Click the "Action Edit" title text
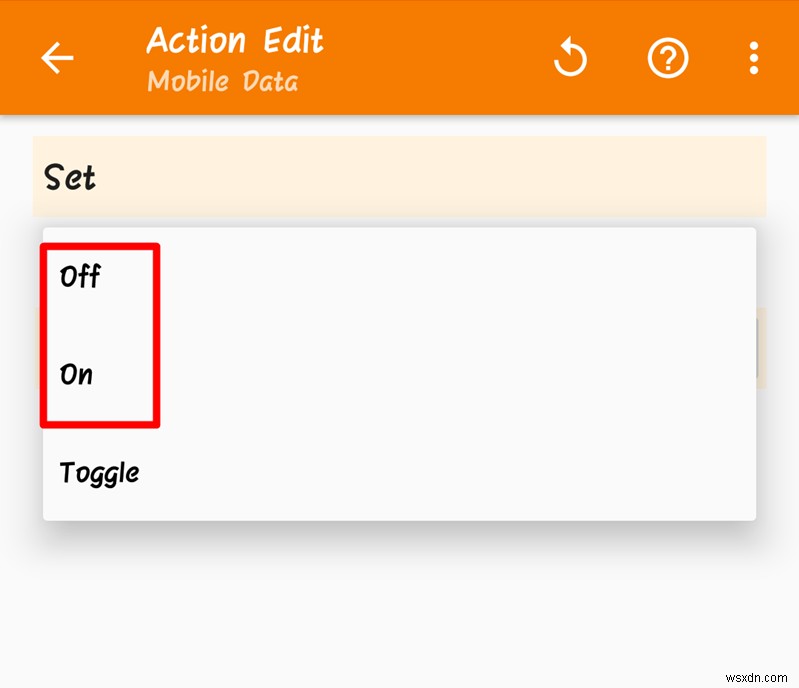799x688 pixels. (235, 41)
